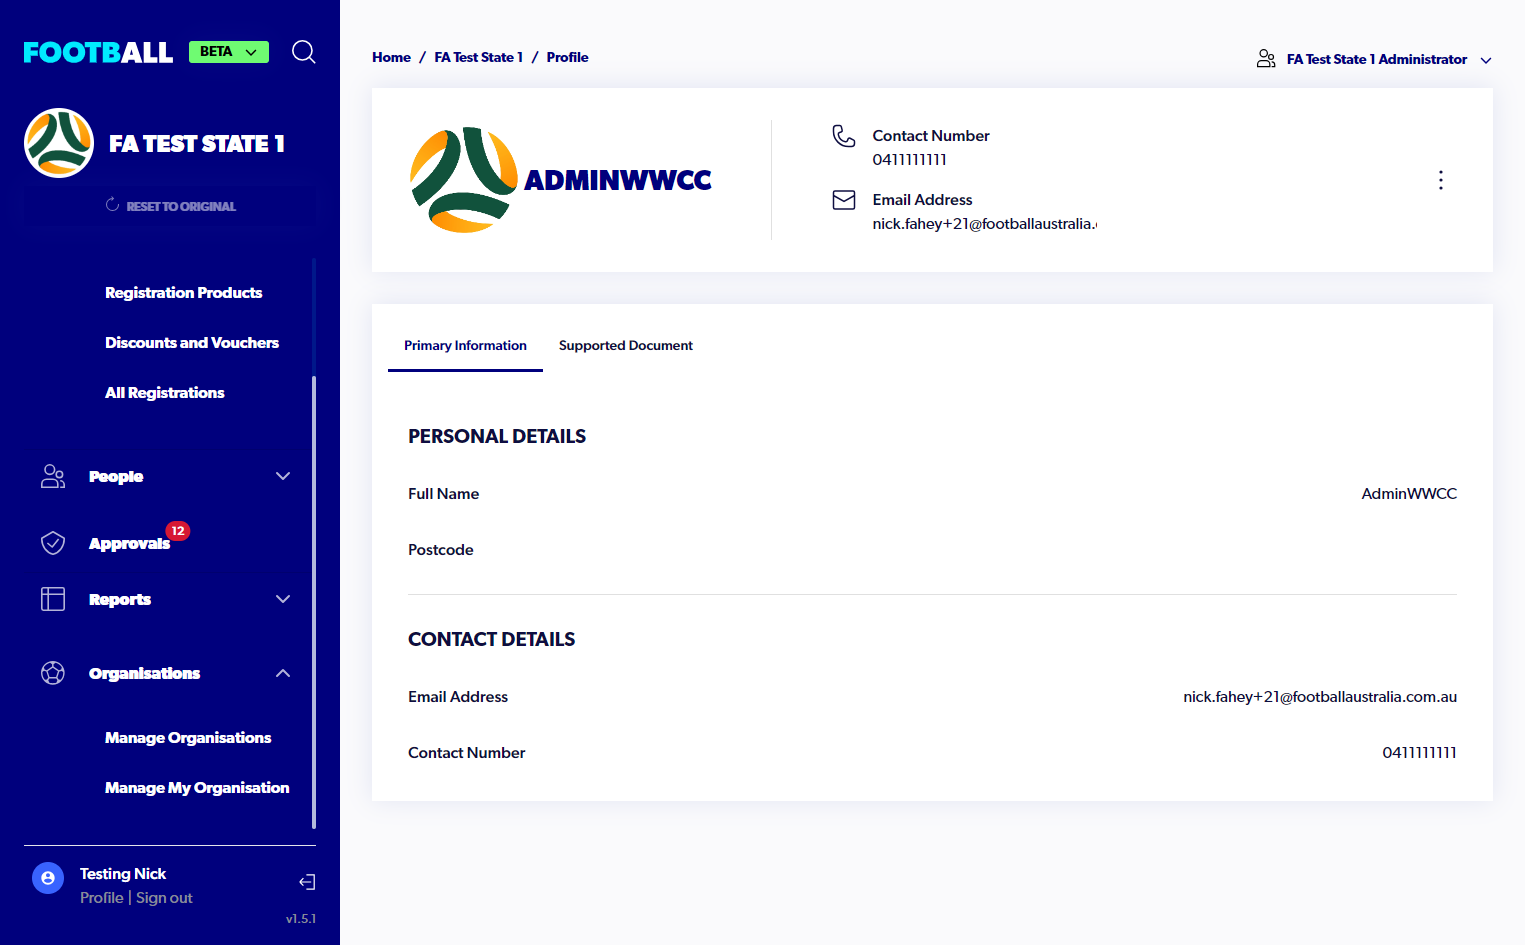Click the header email address text
1525x945 pixels.
coord(985,224)
